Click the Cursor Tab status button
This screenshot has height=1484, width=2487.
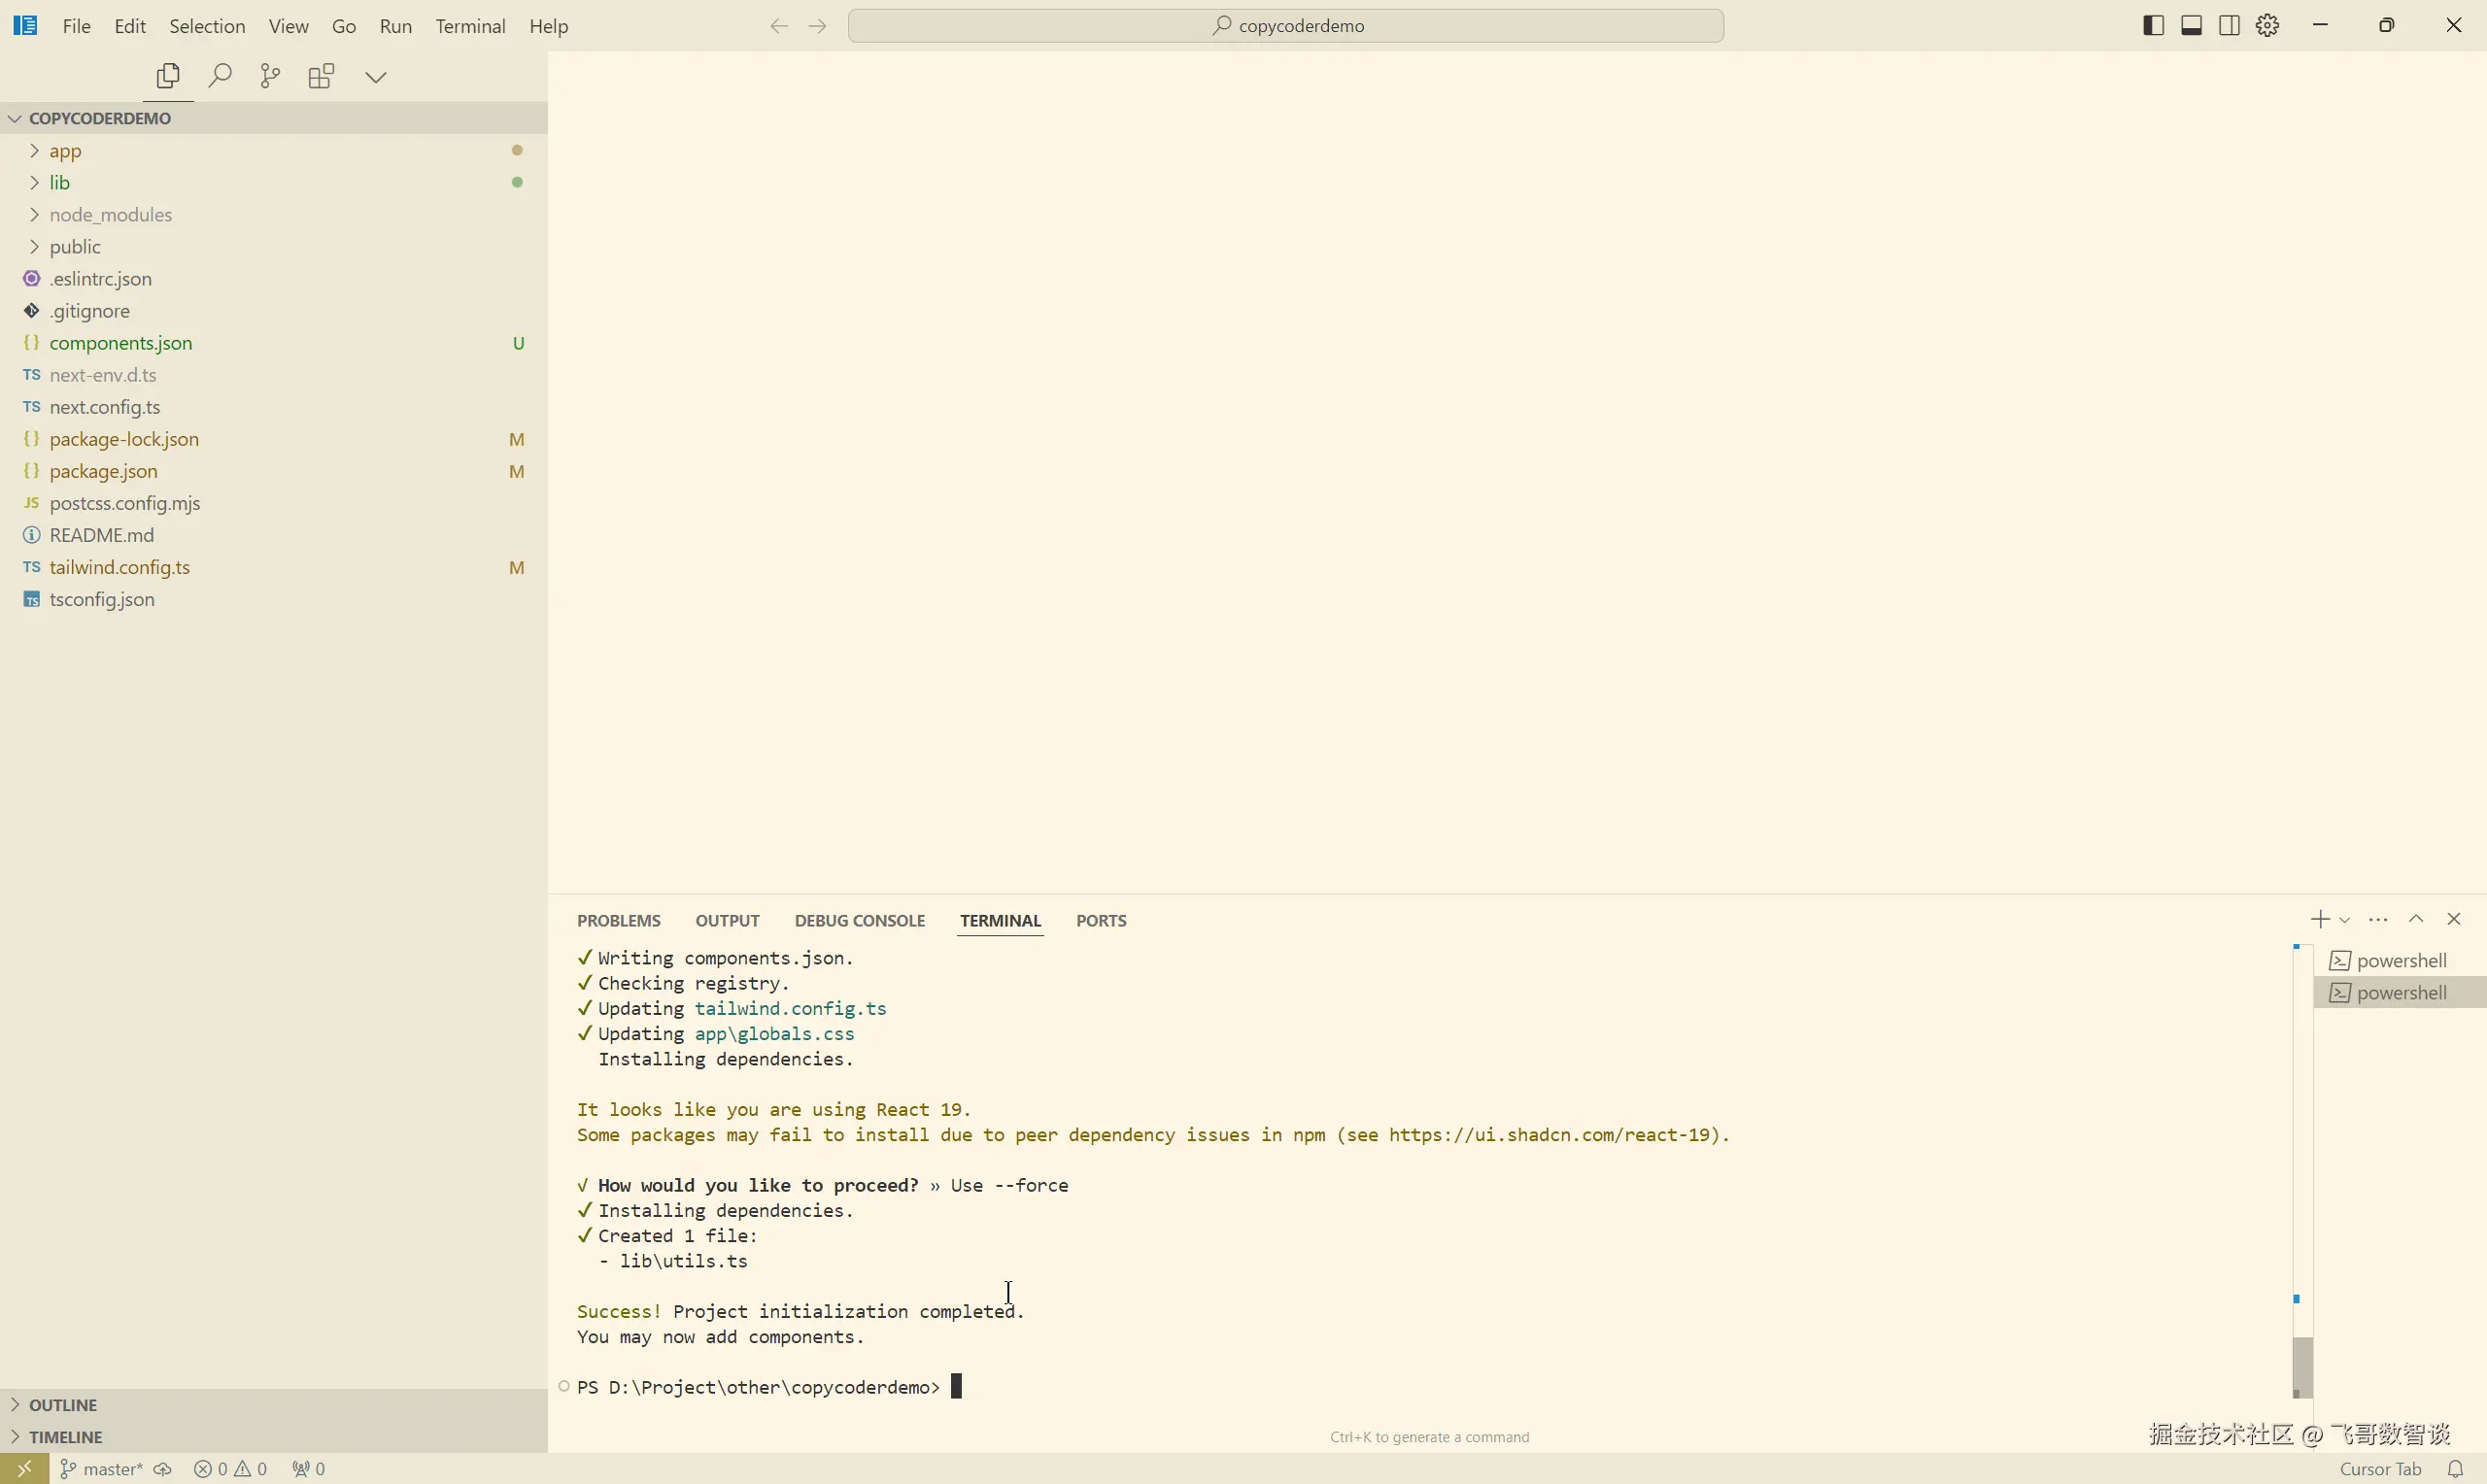click(2380, 1469)
